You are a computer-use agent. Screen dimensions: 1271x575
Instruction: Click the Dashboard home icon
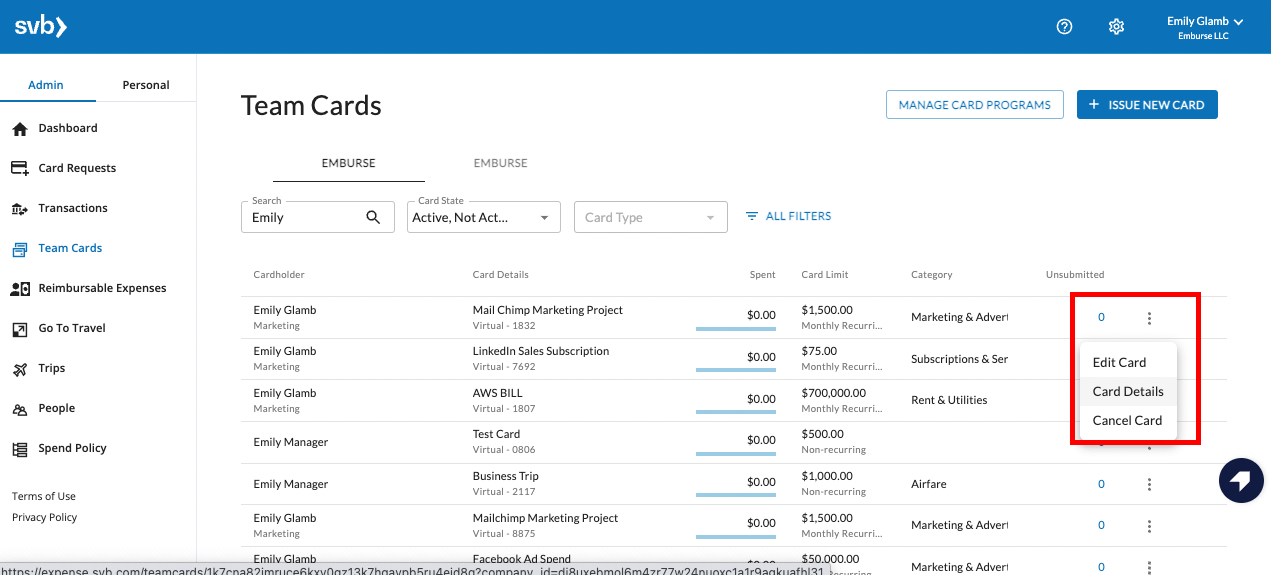[x=20, y=129]
